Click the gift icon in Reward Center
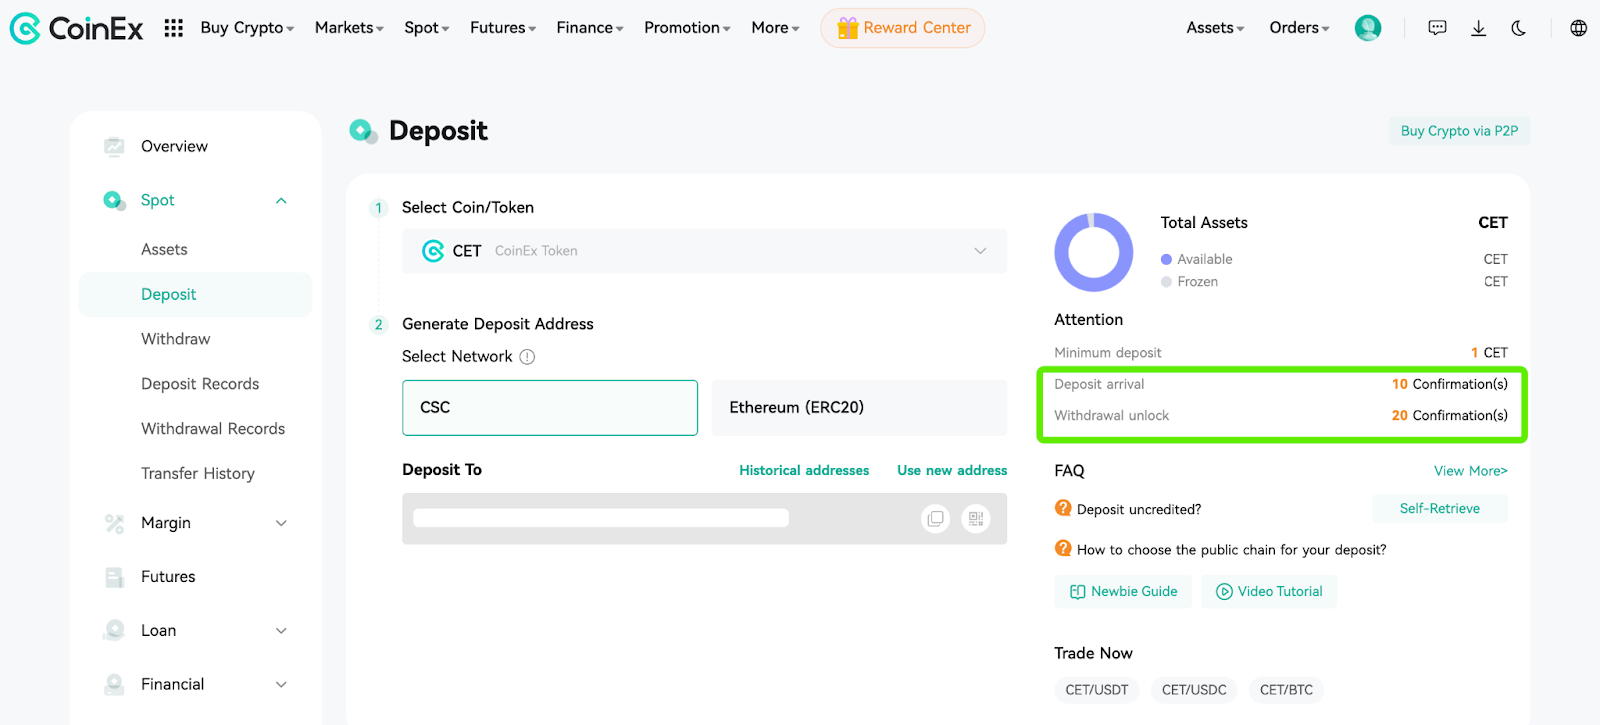Screen dimensions: 1600x725 click(847, 28)
